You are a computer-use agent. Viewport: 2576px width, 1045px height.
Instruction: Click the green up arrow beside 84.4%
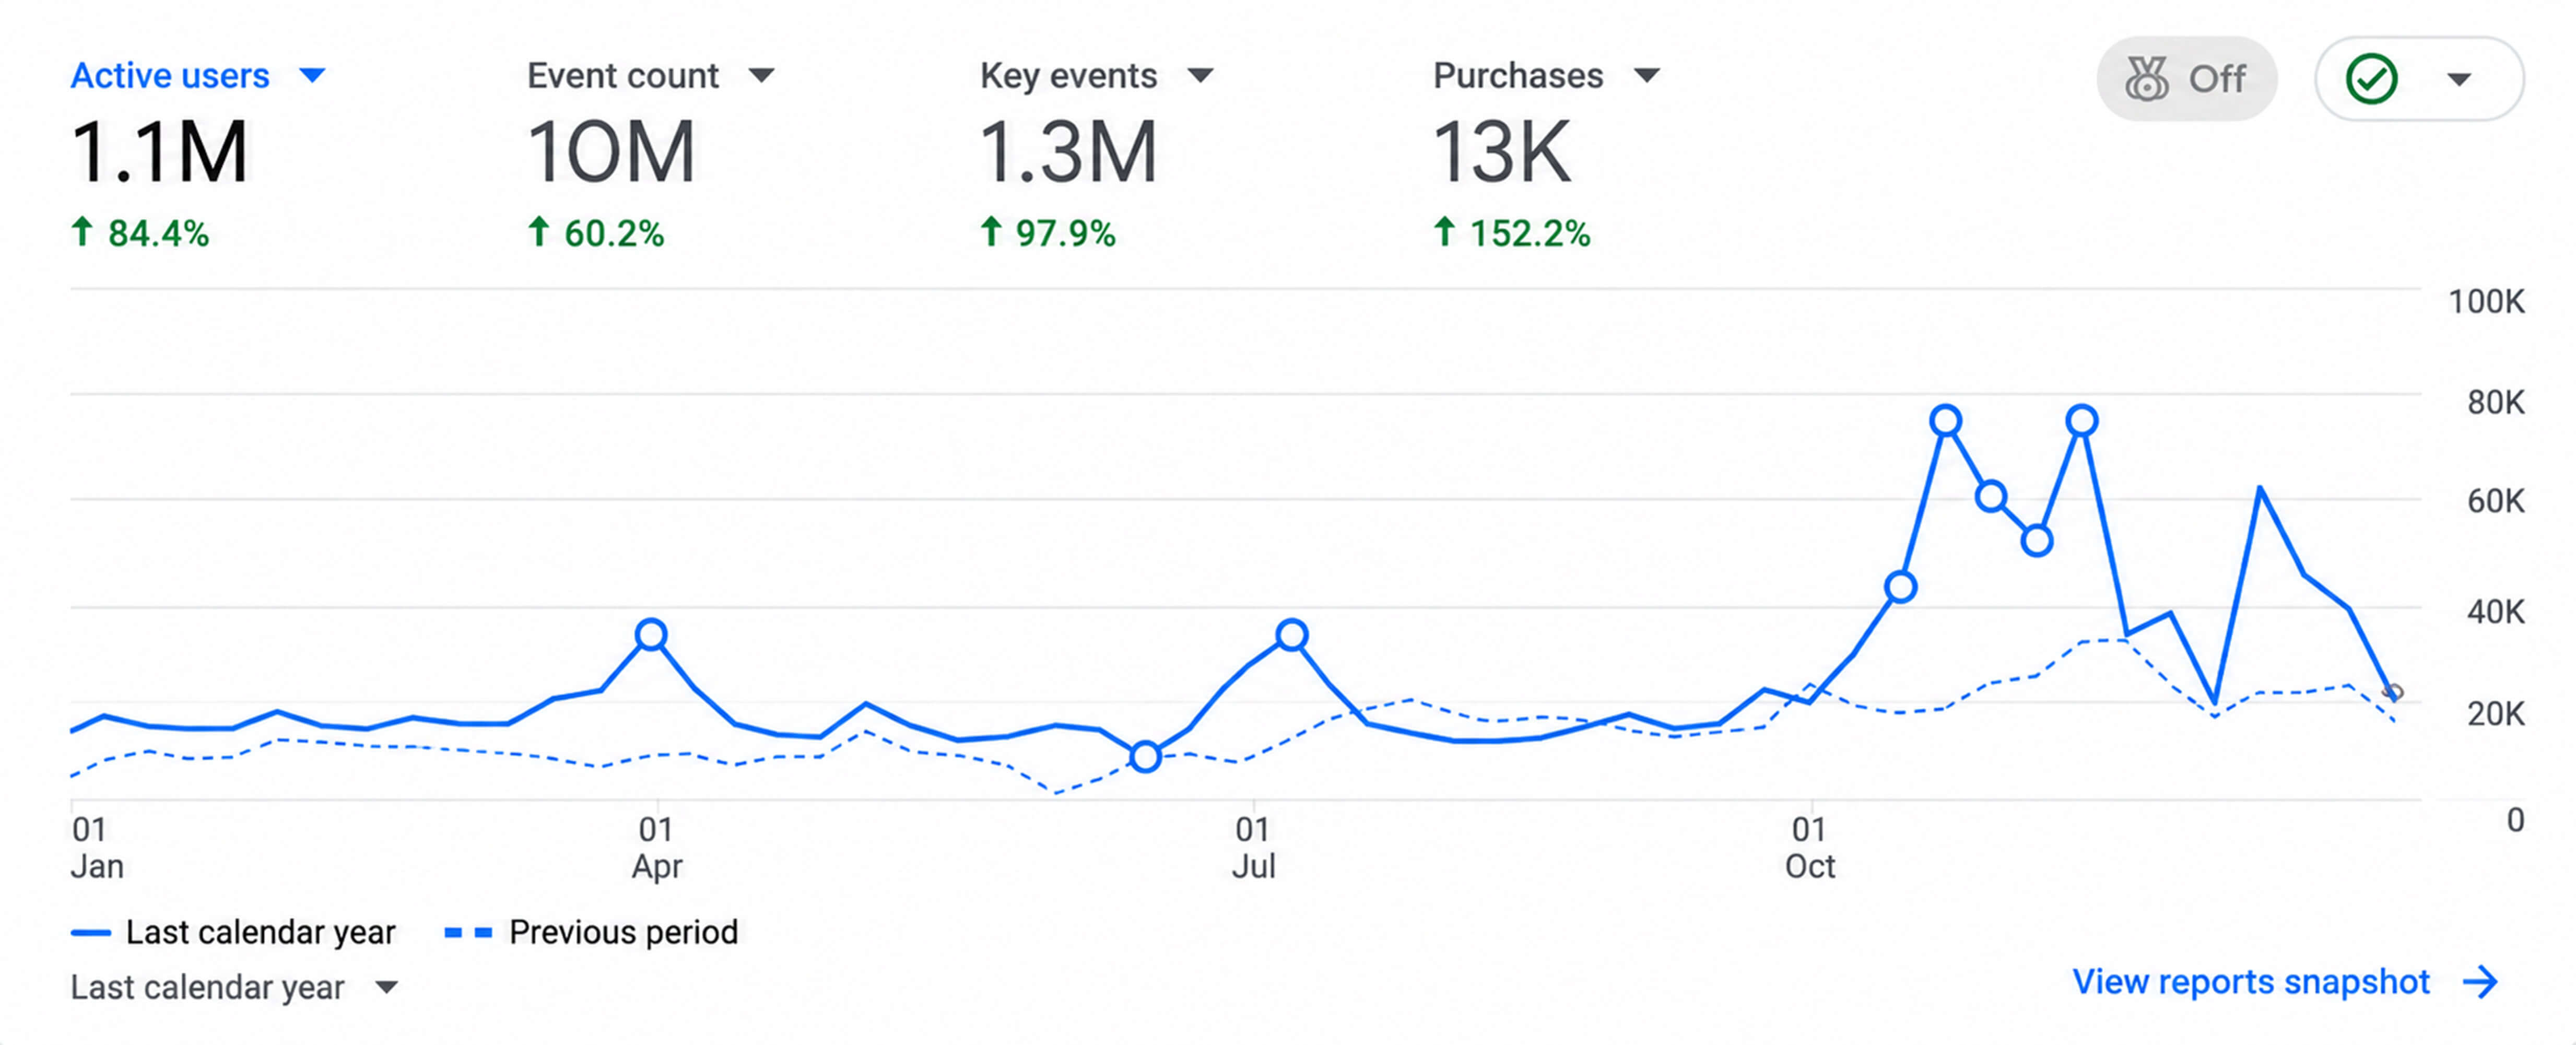point(83,232)
